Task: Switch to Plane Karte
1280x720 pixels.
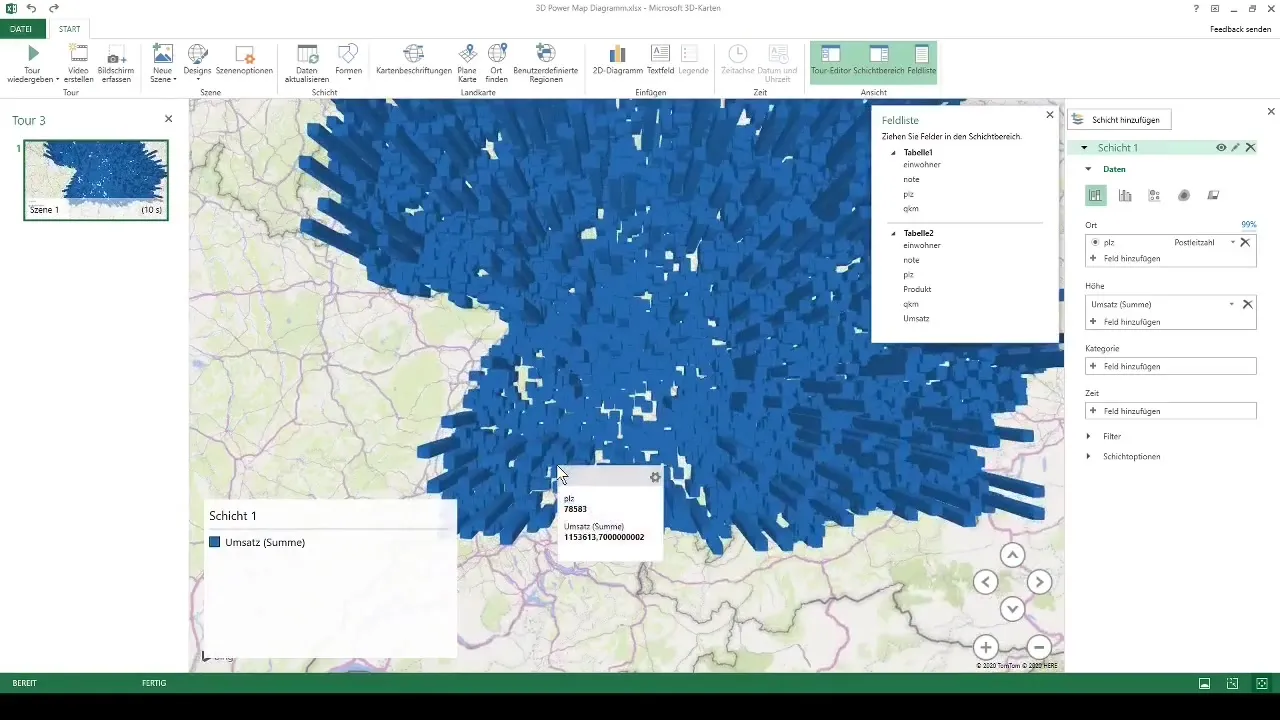Action: [467, 64]
